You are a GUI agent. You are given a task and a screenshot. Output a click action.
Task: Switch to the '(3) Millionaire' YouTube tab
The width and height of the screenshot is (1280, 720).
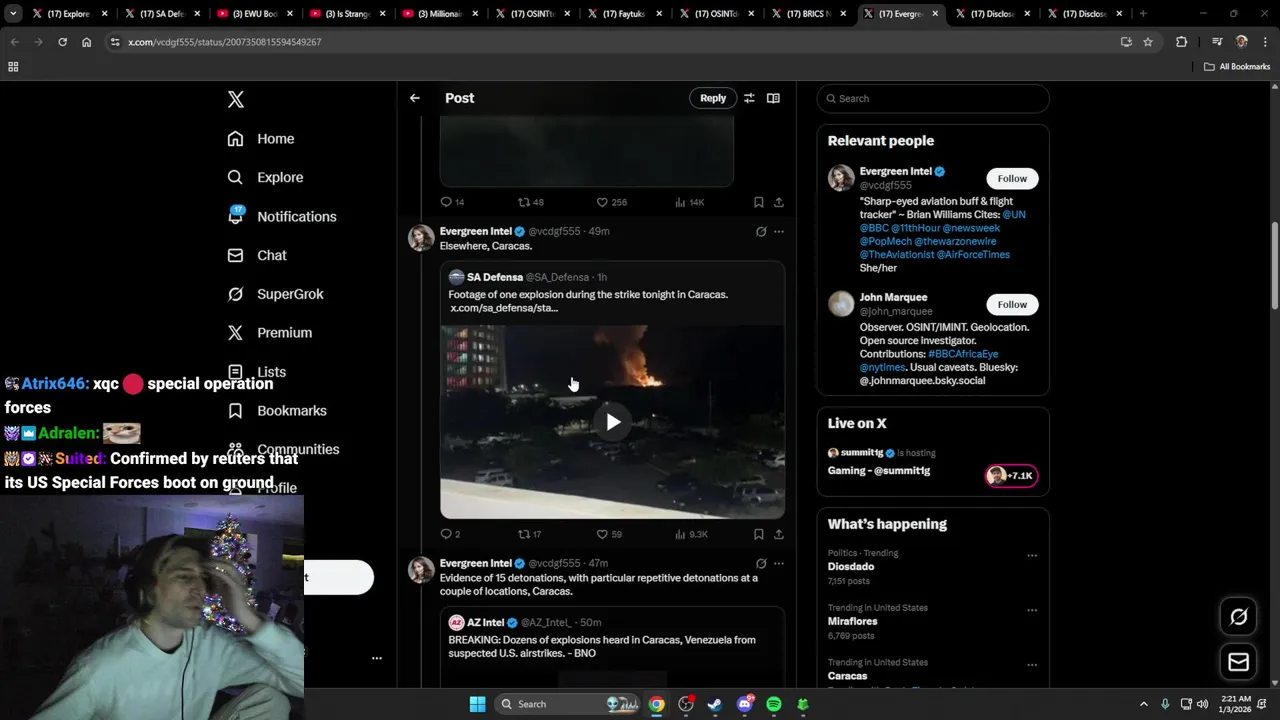(439, 14)
